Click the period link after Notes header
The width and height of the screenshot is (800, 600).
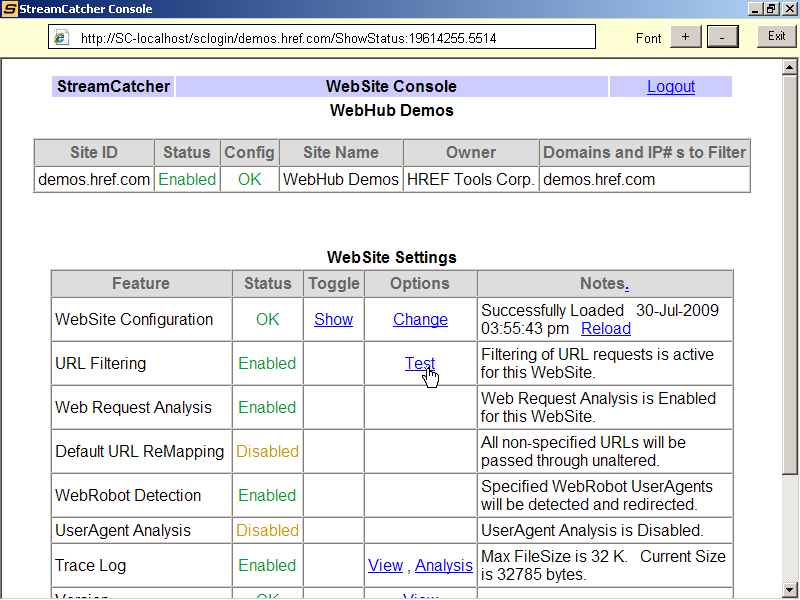627,284
